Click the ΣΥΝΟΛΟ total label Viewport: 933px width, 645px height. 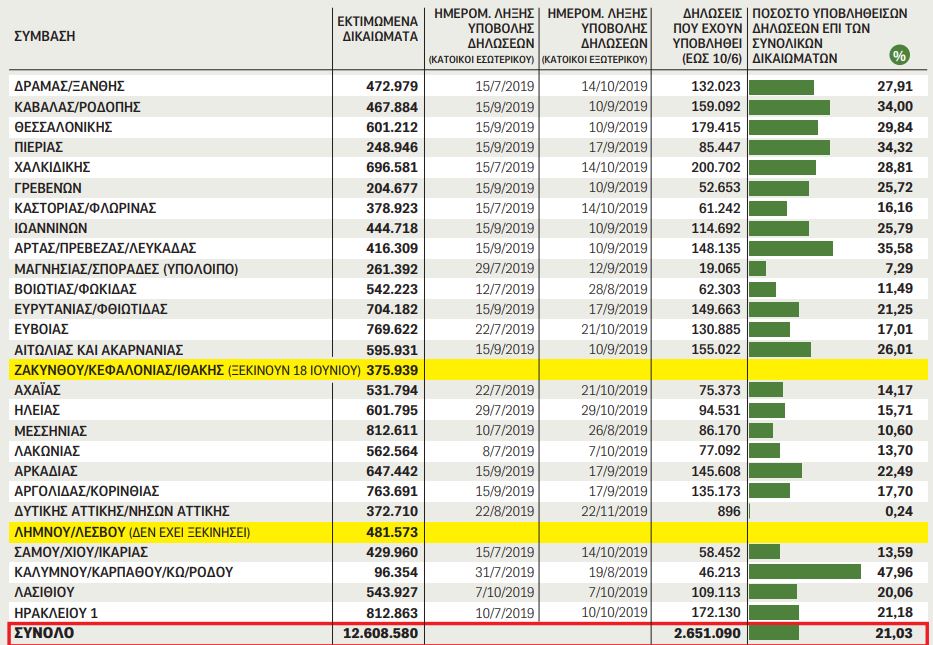[x=44, y=633]
